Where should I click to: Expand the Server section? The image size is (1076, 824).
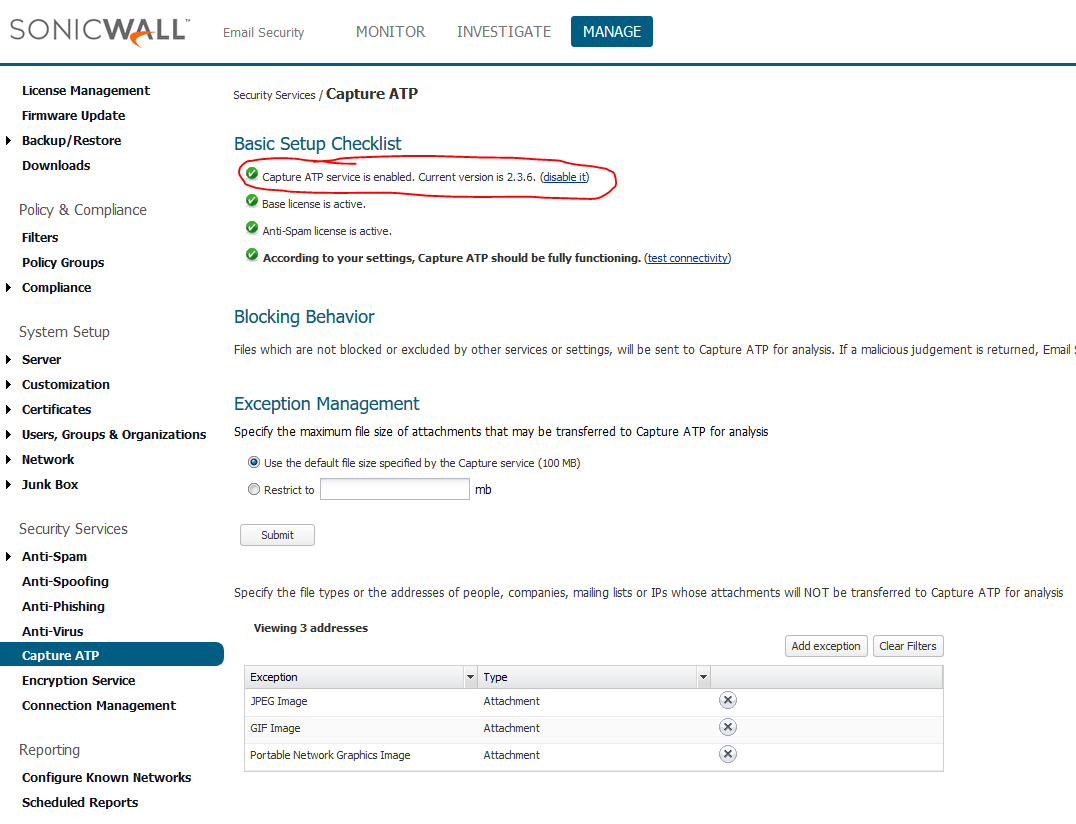click(x=8, y=360)
